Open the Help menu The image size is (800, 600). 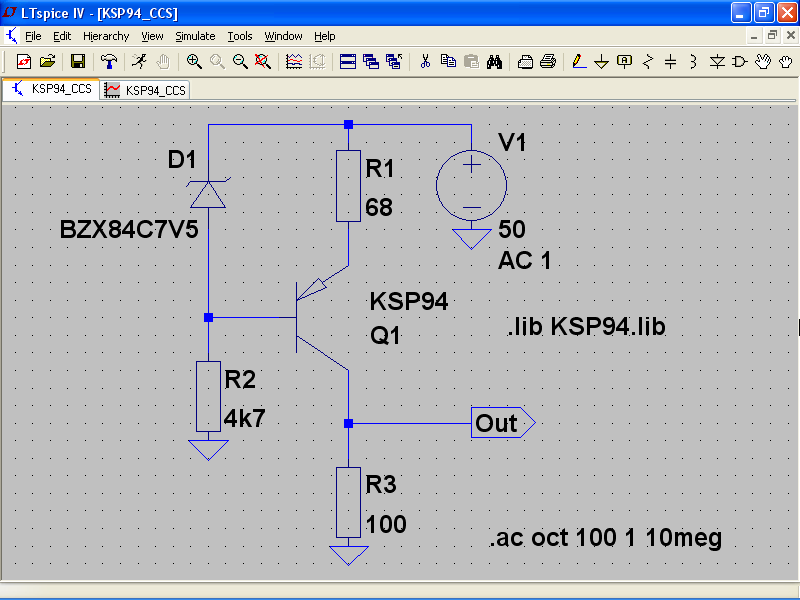click(324, 36)
